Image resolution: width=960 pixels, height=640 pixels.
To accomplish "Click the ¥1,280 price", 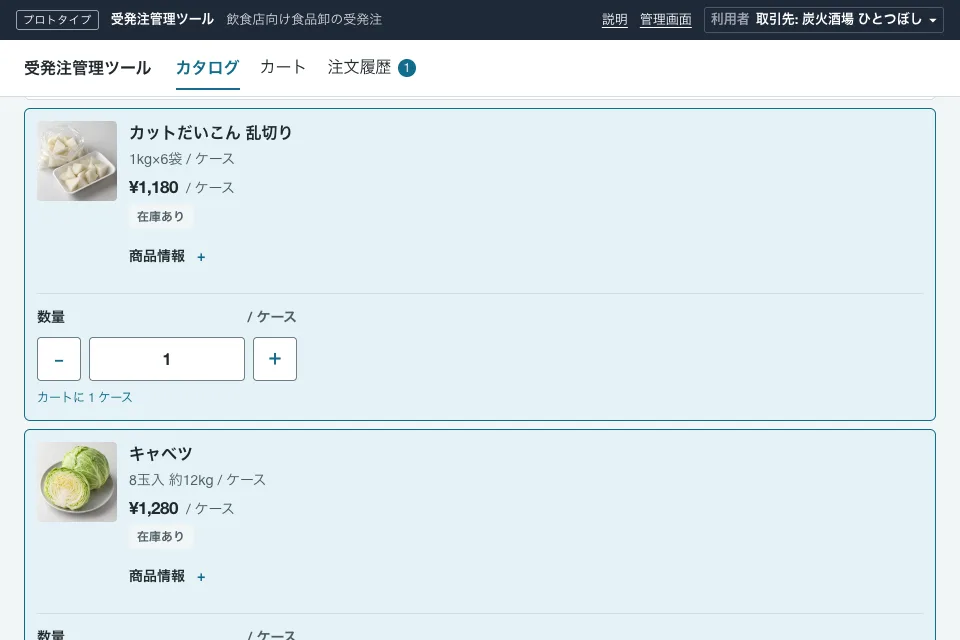I will coord(154,508).
